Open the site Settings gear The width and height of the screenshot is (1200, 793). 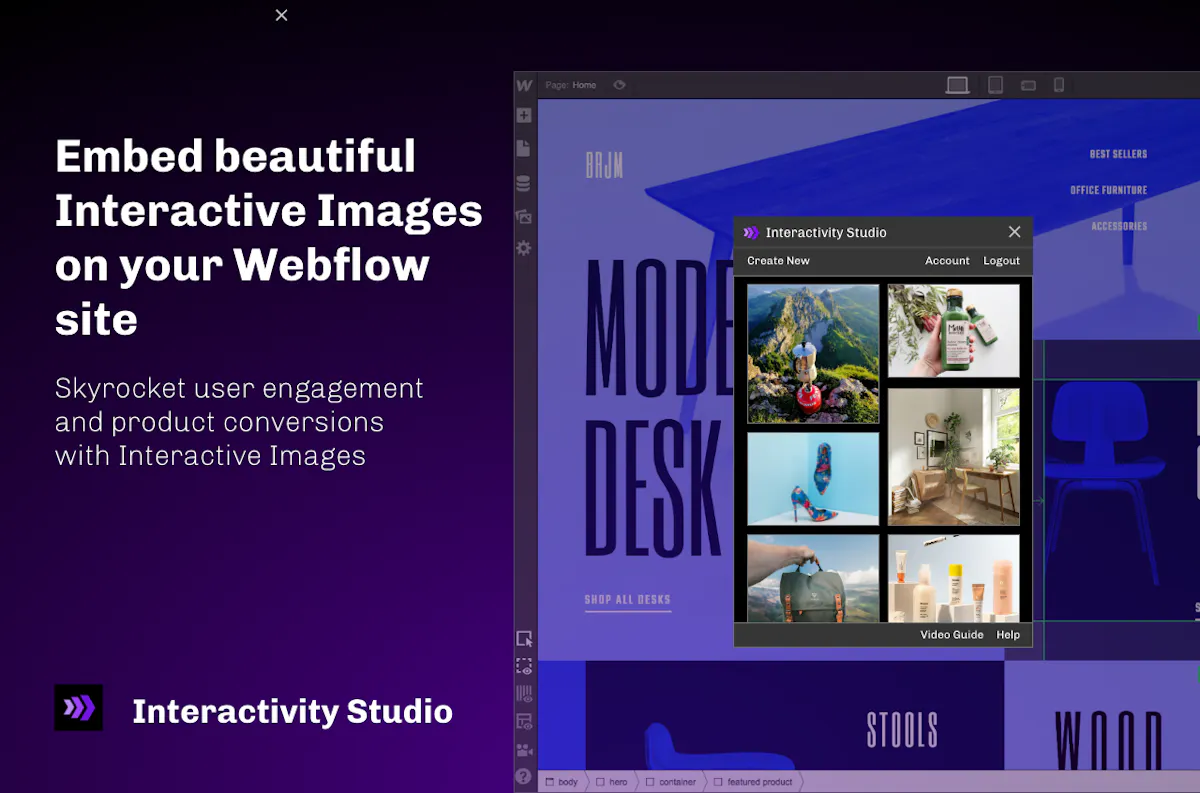click(x=523, y=248)
